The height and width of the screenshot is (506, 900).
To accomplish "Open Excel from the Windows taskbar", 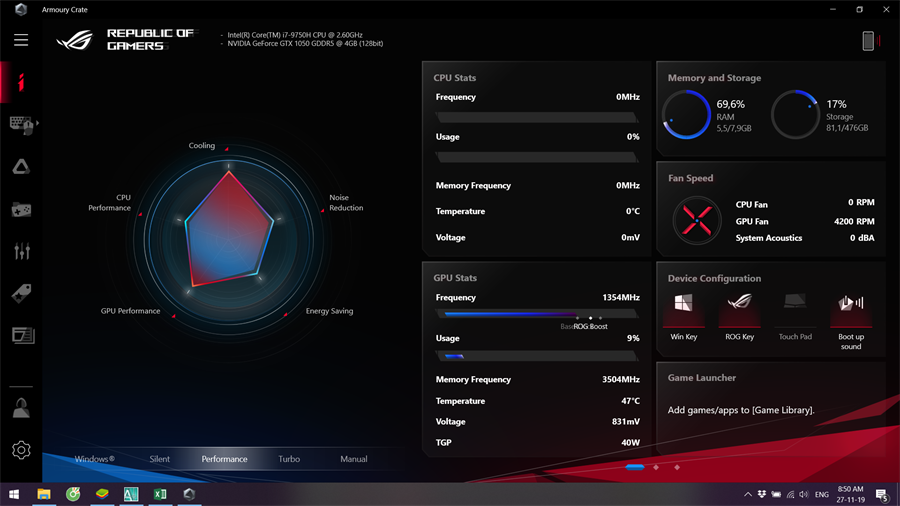I will coord(160,494).
